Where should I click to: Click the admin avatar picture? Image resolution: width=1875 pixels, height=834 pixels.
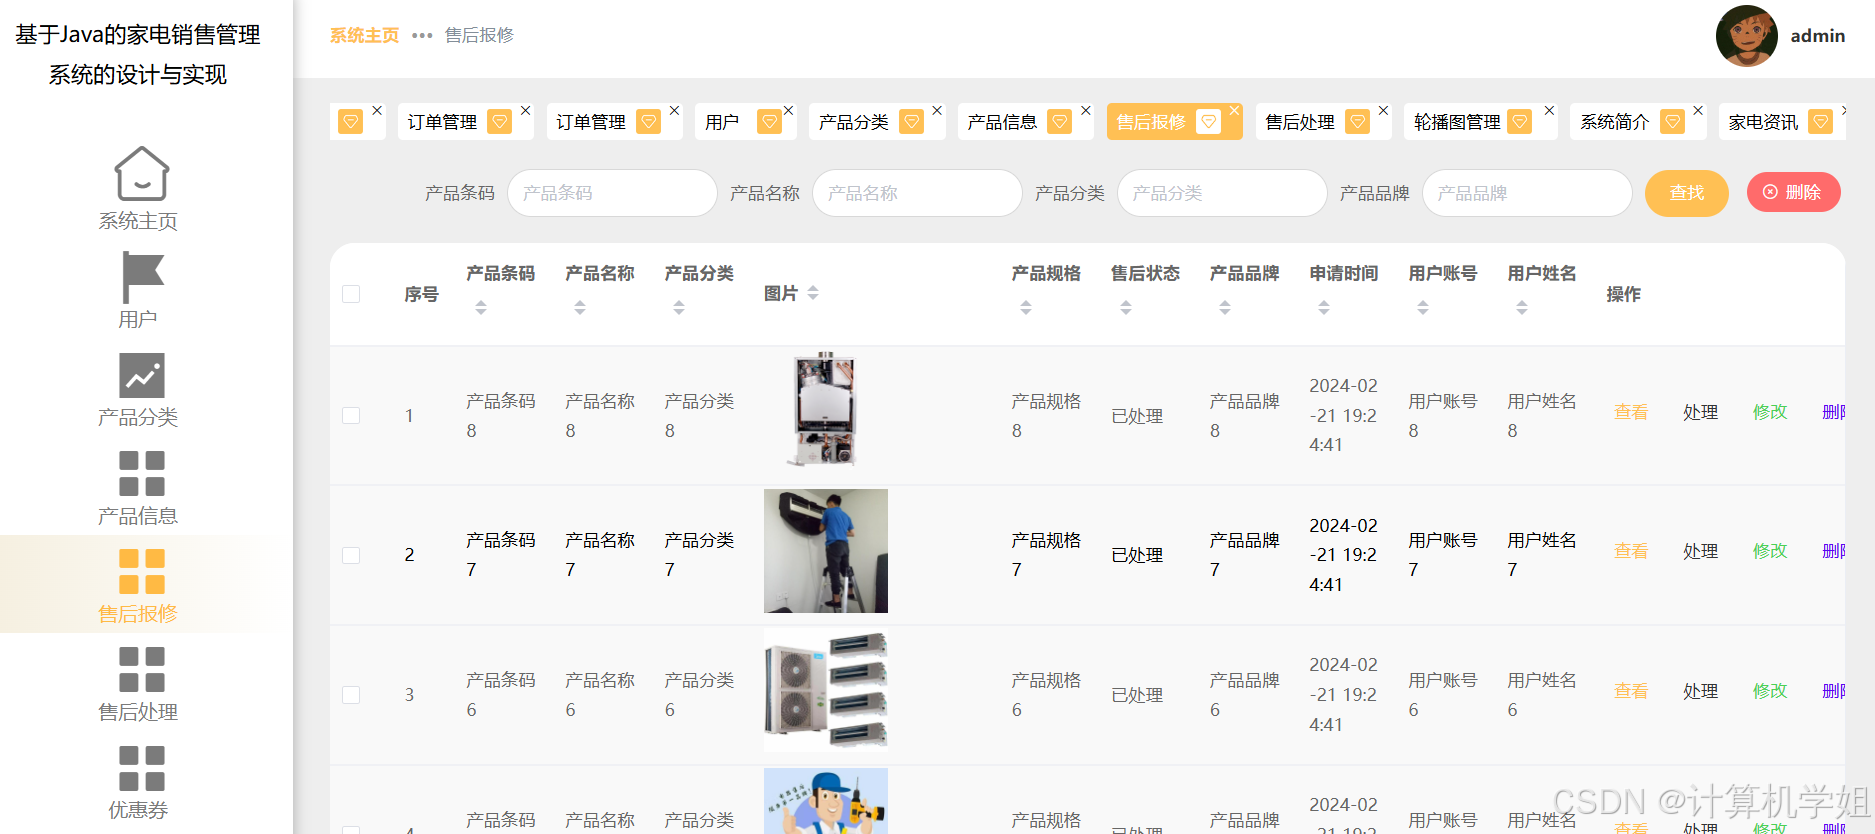pos(1746,36)
